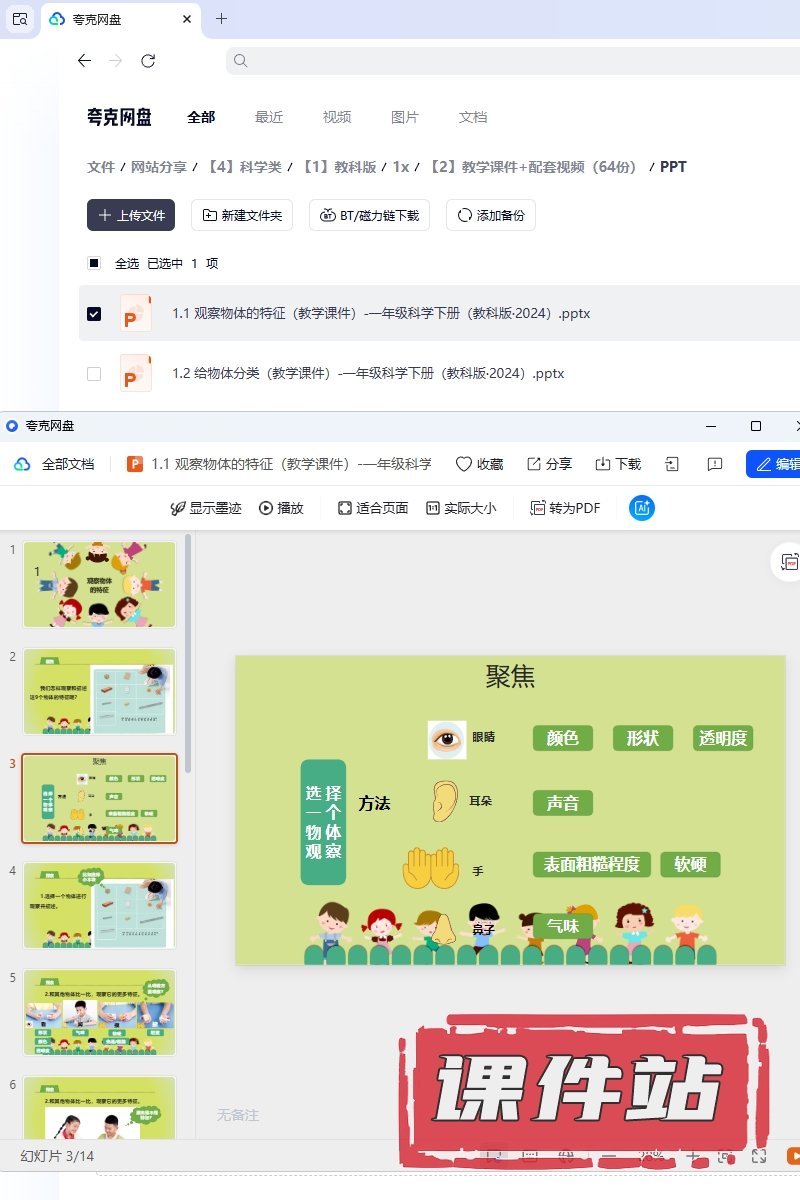Toggle the Select All checkbox
Image resolution: width=800 pixels, height=1200 pixels.
pyautogui.click(x=94, y=264)
